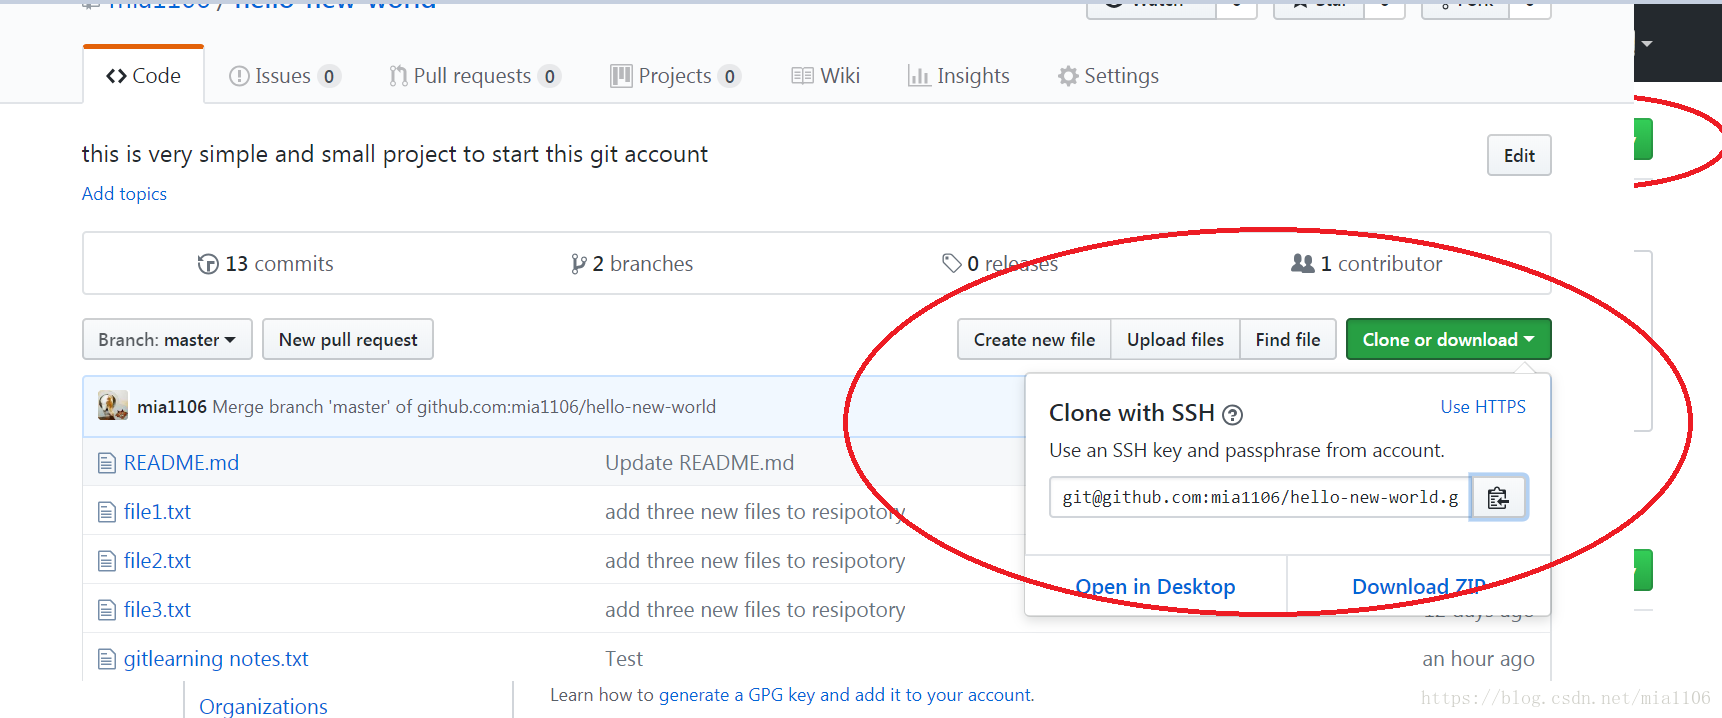Click the README.md file icon
Screen dimensions: 1722x718
pyautogui.click(x=107, y=463)
